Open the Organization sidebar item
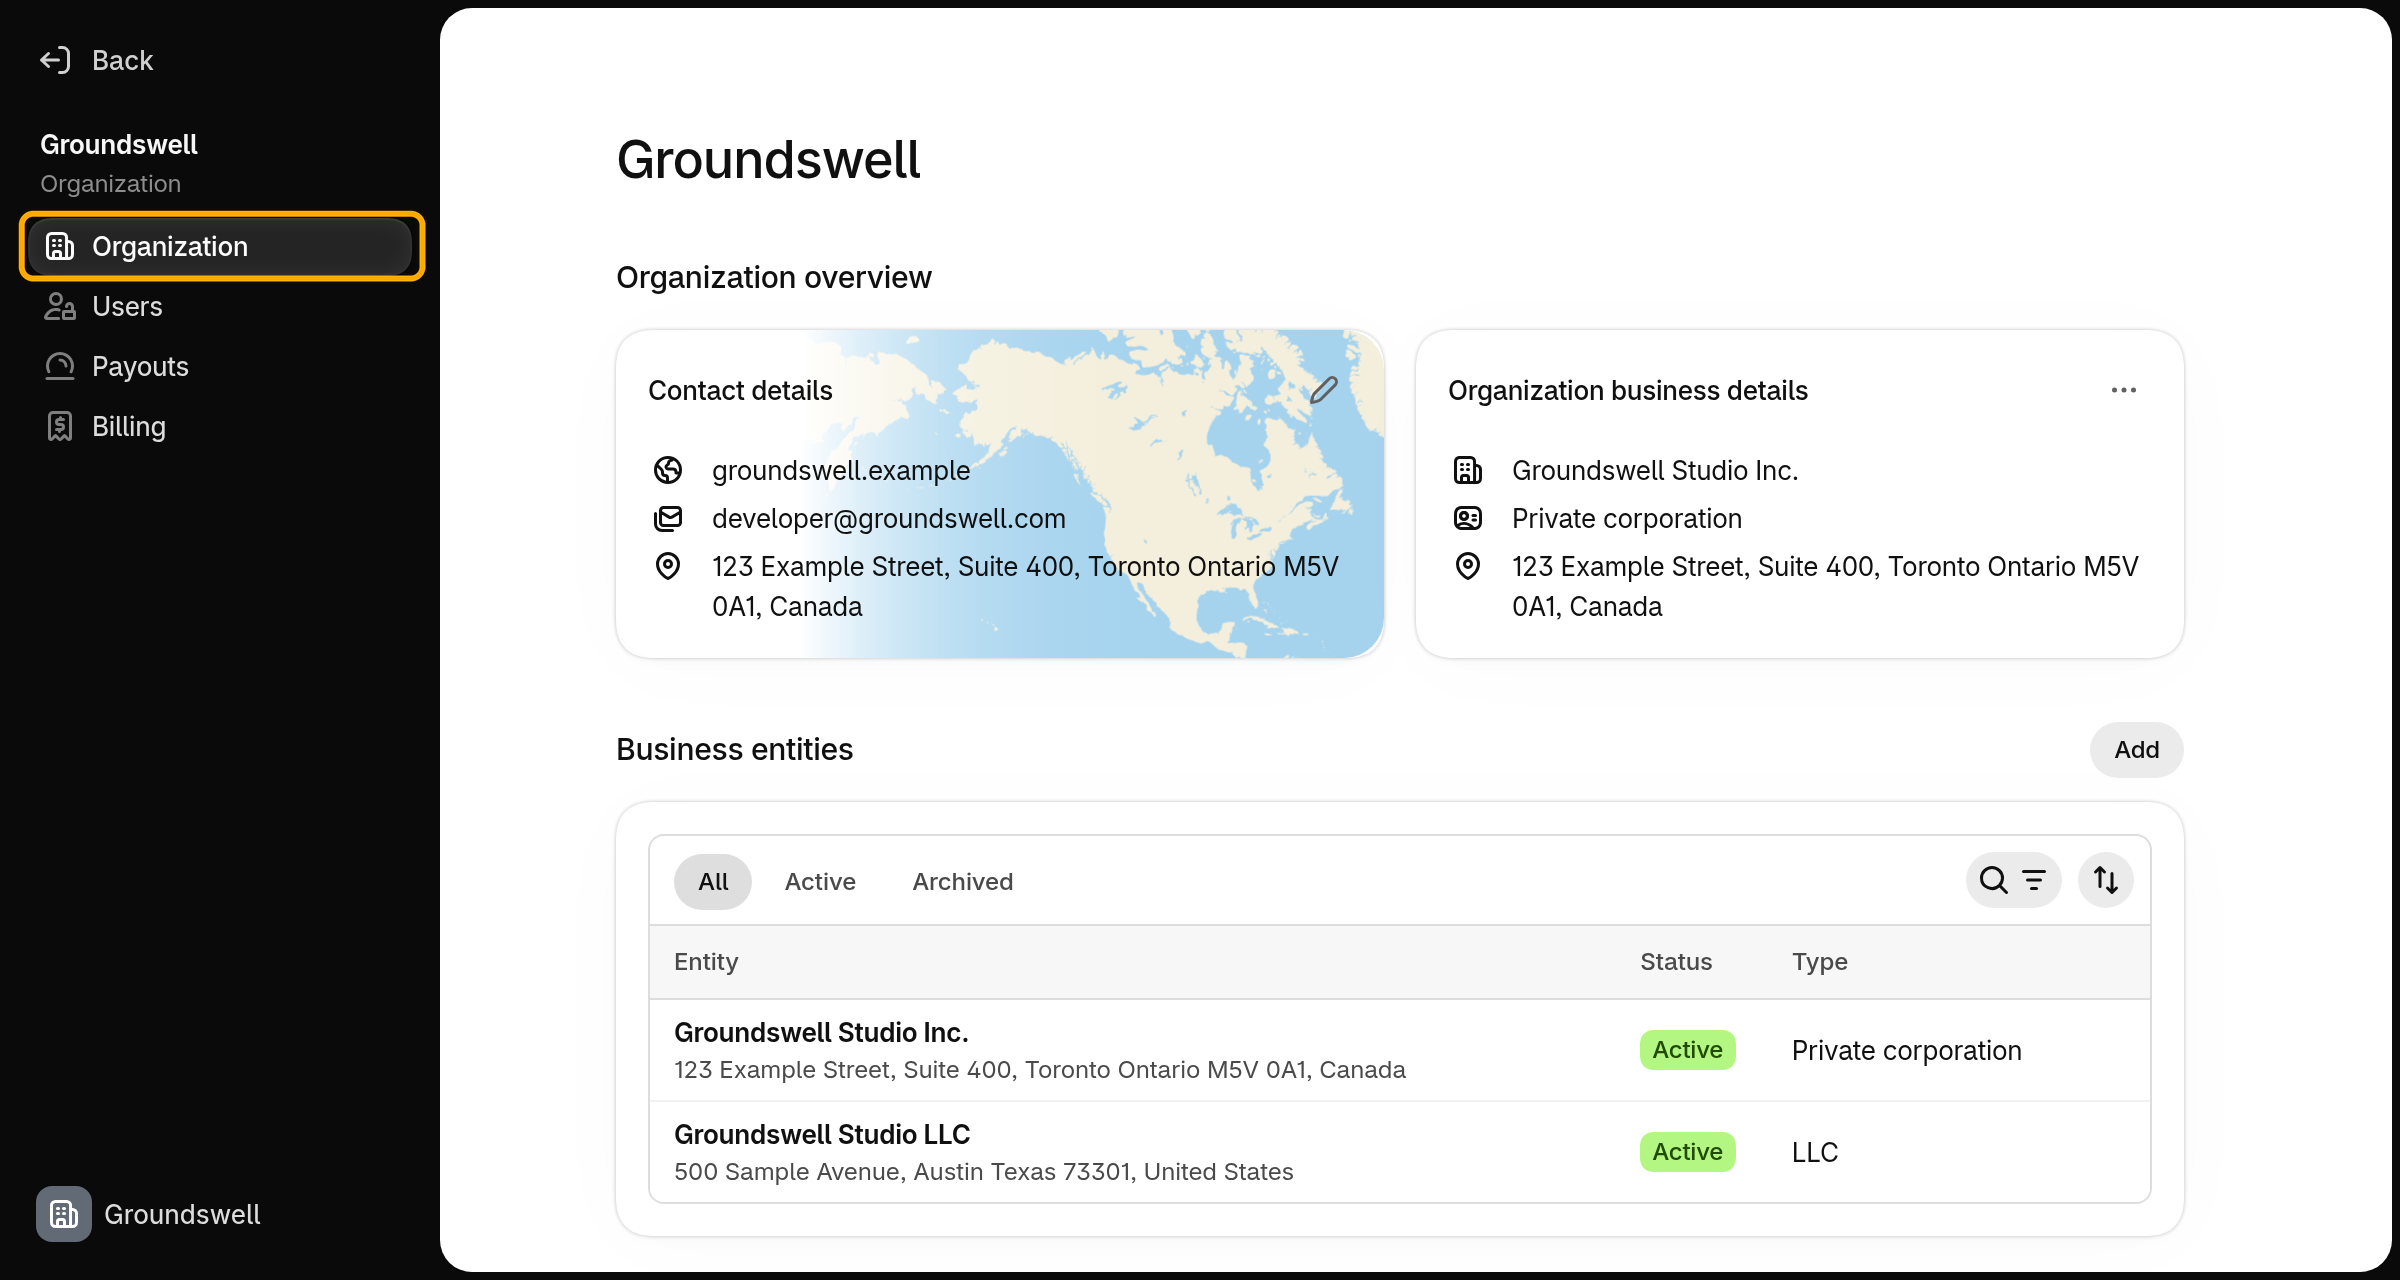Viewport: 2400px width, 1280px height. (220, 246)
